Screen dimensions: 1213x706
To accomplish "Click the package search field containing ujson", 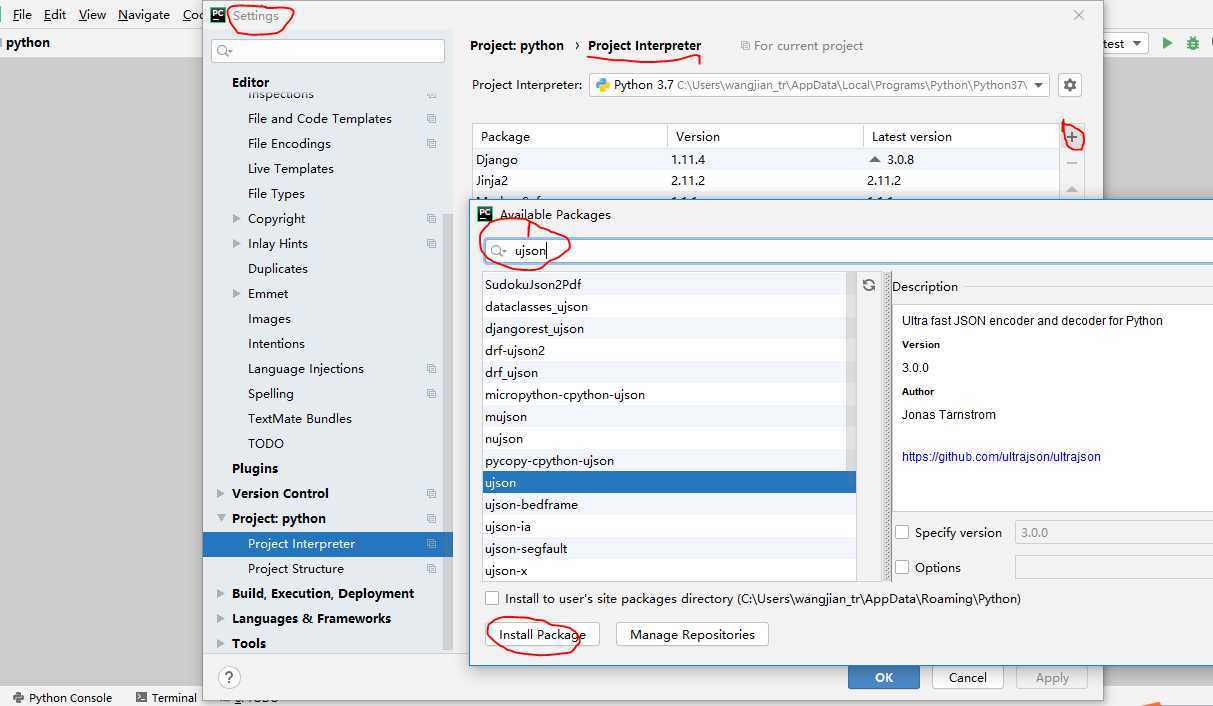I will pos(848,251).
